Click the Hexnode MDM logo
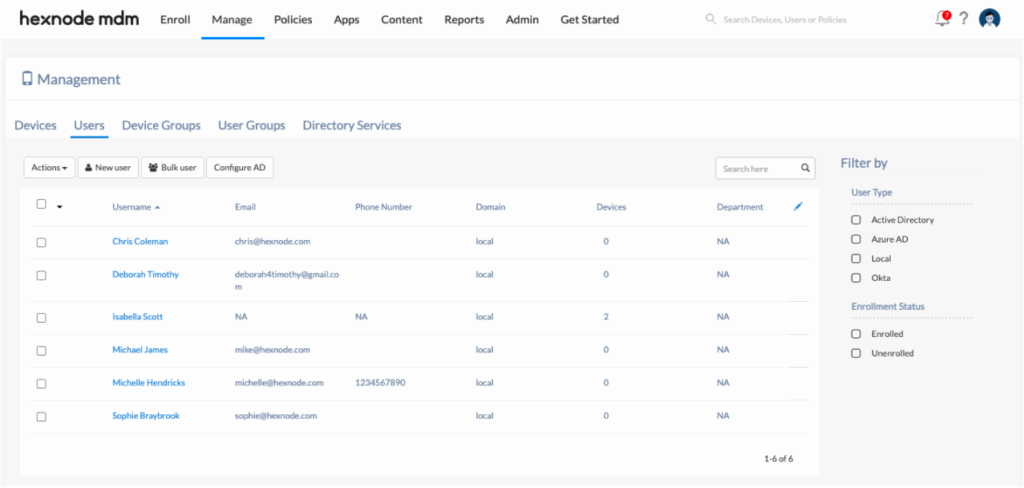 (x=81, y=19)
